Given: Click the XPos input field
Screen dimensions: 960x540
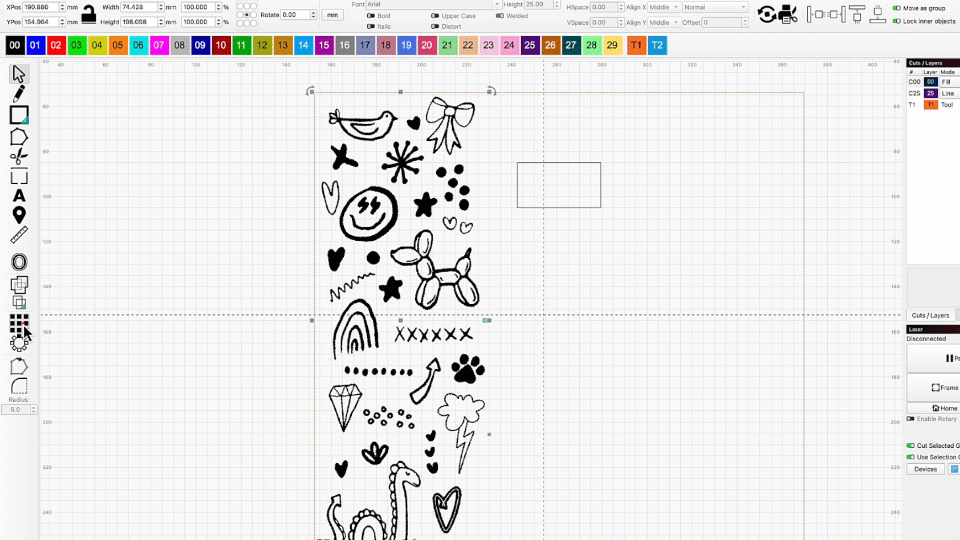Looking at the screenshot, I should click(x=41, y=7).
